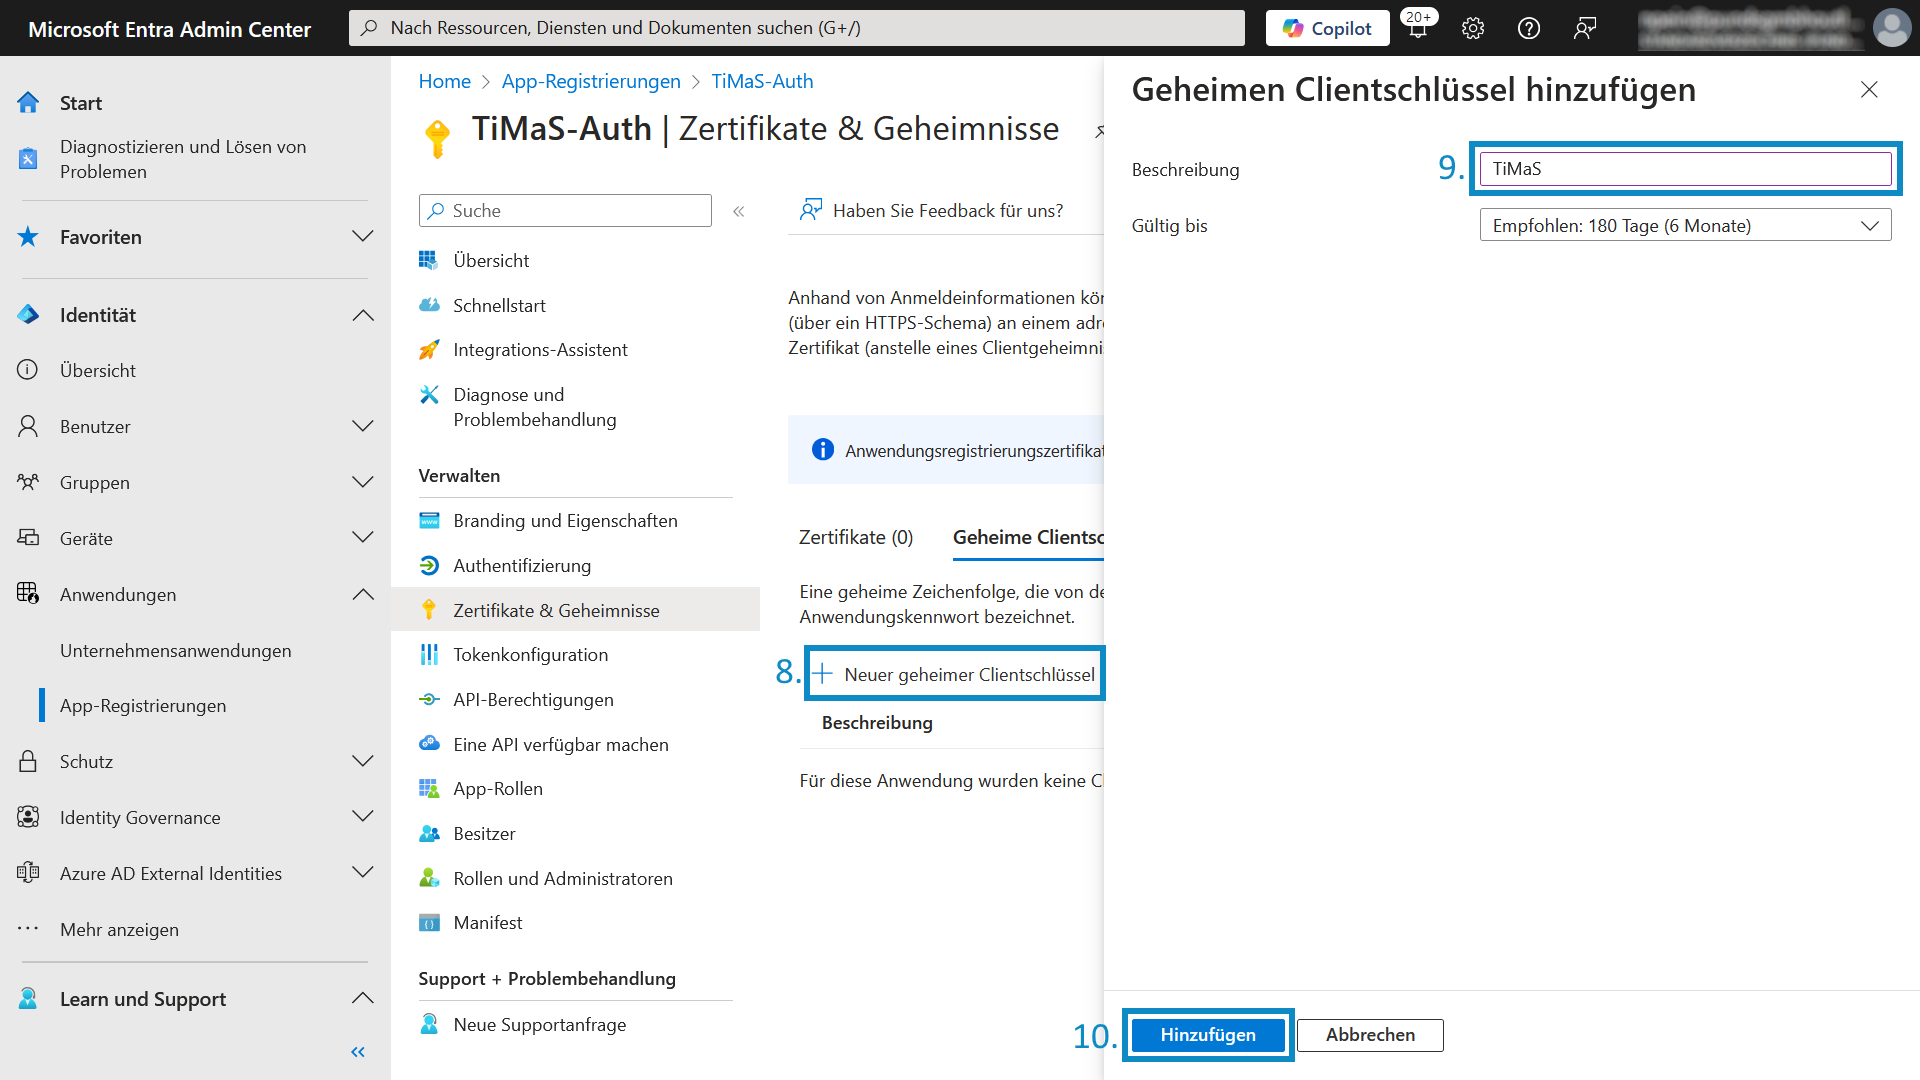Viewport: 1920px width, 1080px height.
Task: Click Mehr anzeigen in the sidebar
Action: pyautogui.click(x=119, y=930)
